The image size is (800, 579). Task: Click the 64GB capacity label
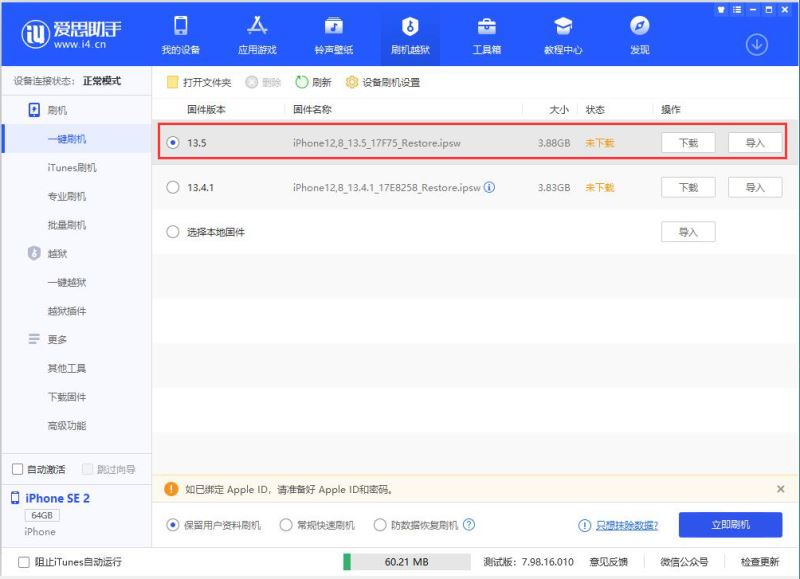(42, 515)
